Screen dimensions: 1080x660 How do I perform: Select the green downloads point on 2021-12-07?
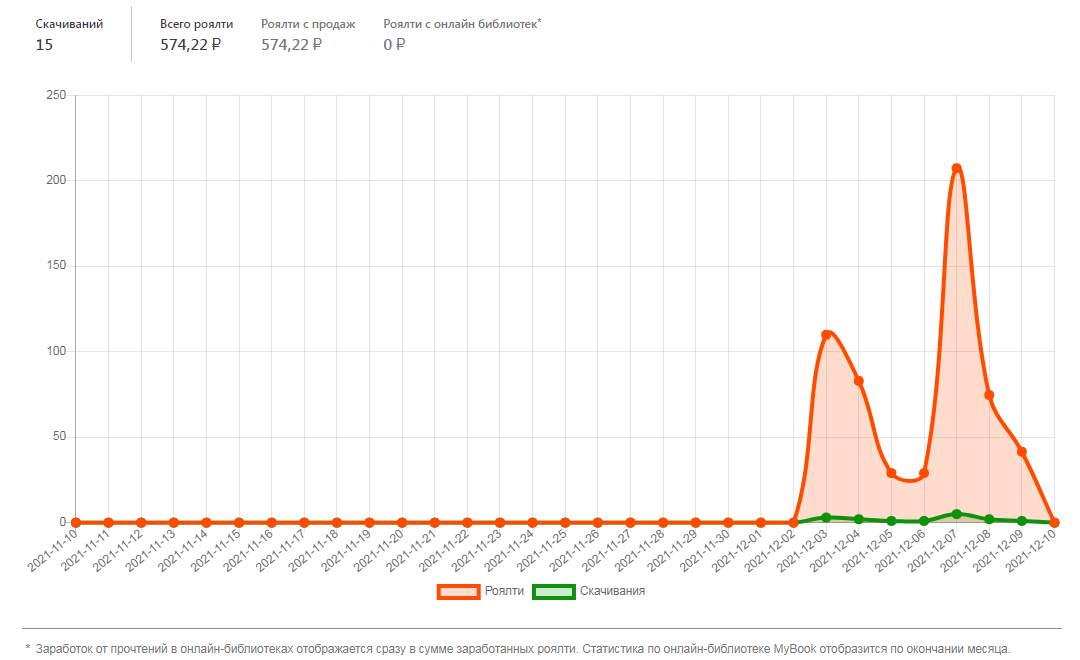click(x=957, y=514)
